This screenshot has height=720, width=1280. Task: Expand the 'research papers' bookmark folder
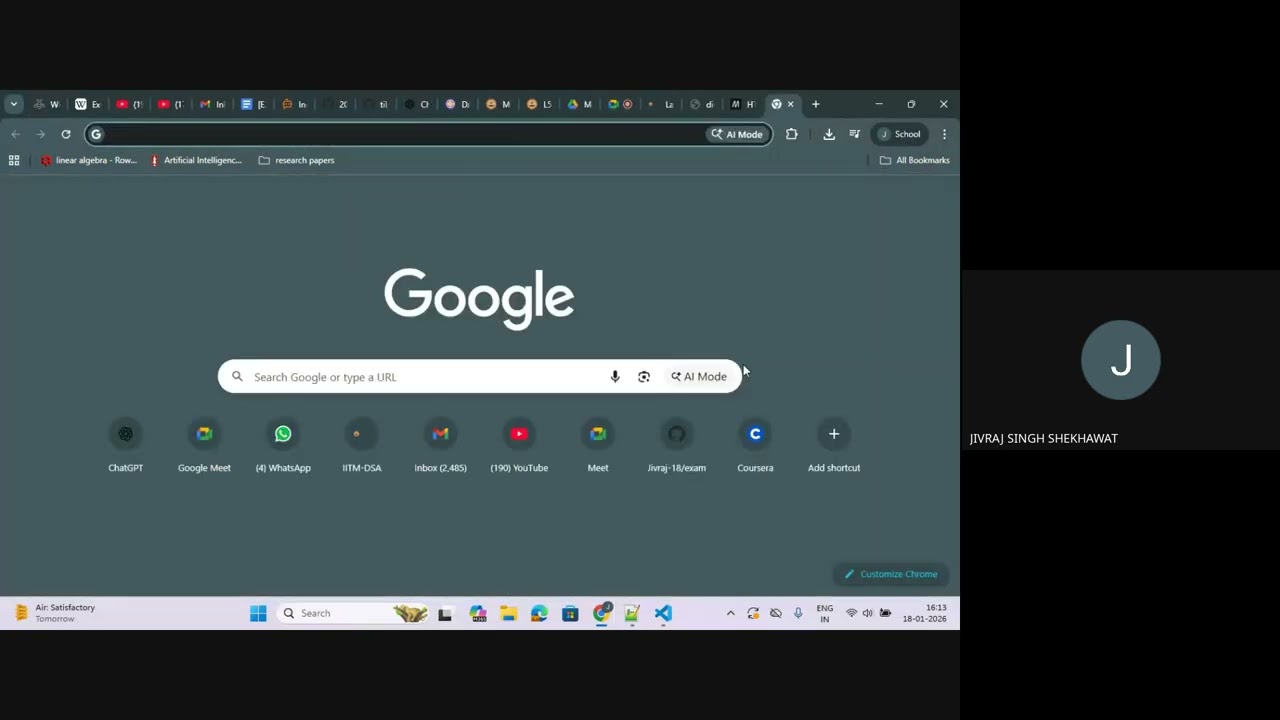[x=296, y=160]
